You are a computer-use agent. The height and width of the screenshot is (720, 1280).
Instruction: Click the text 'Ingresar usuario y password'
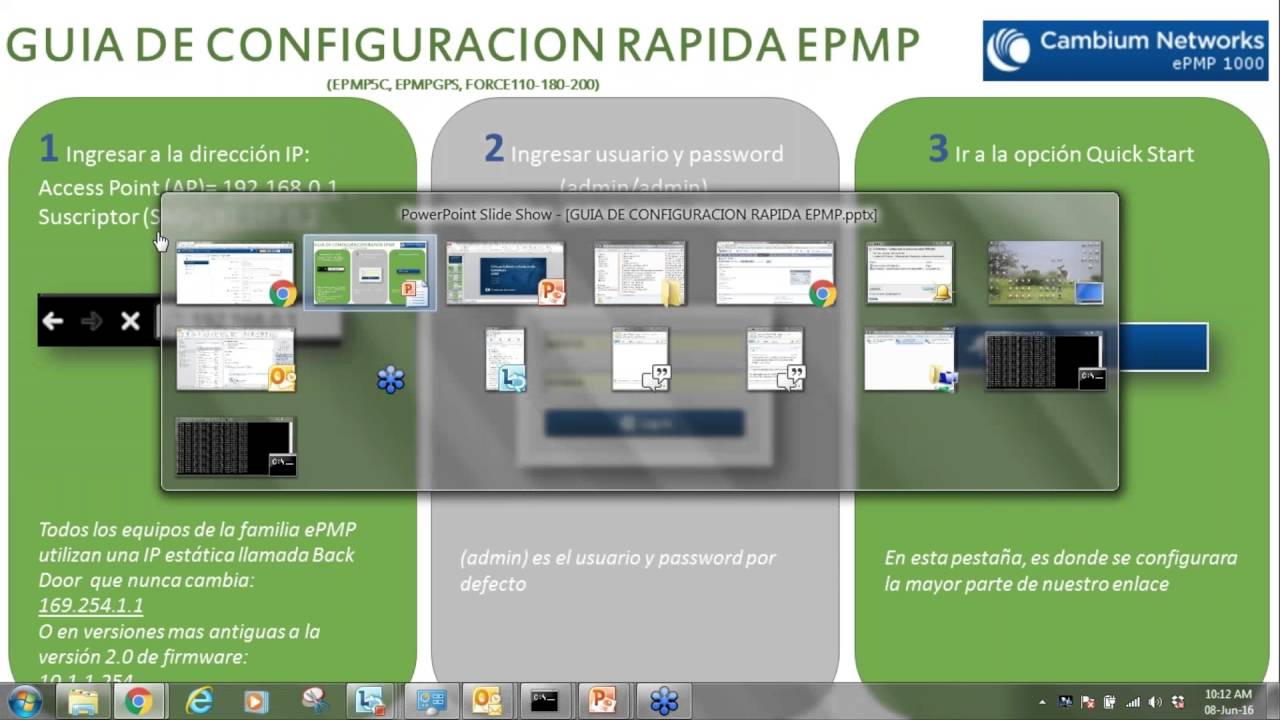[647, 154]
